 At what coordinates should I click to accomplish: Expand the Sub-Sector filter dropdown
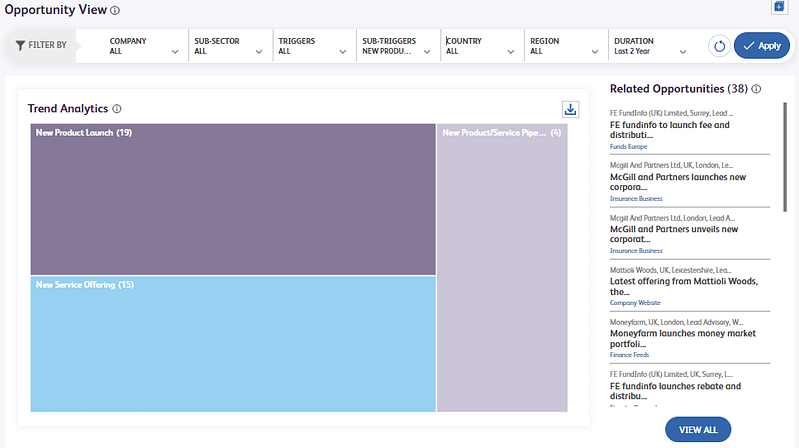click(229, 46)
